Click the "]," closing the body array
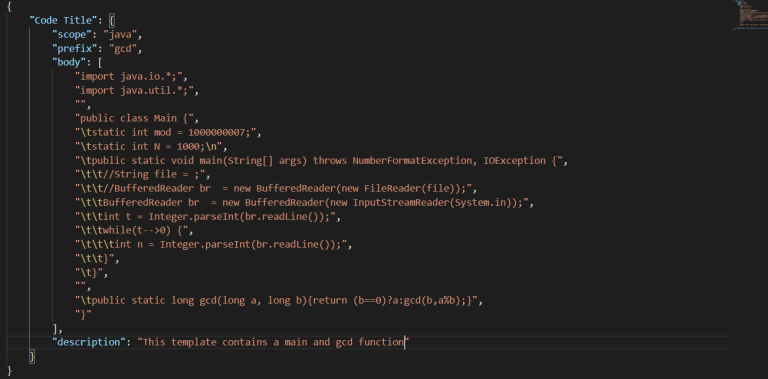The height and width of the screenshot is (379, 768). pos(57,329)
